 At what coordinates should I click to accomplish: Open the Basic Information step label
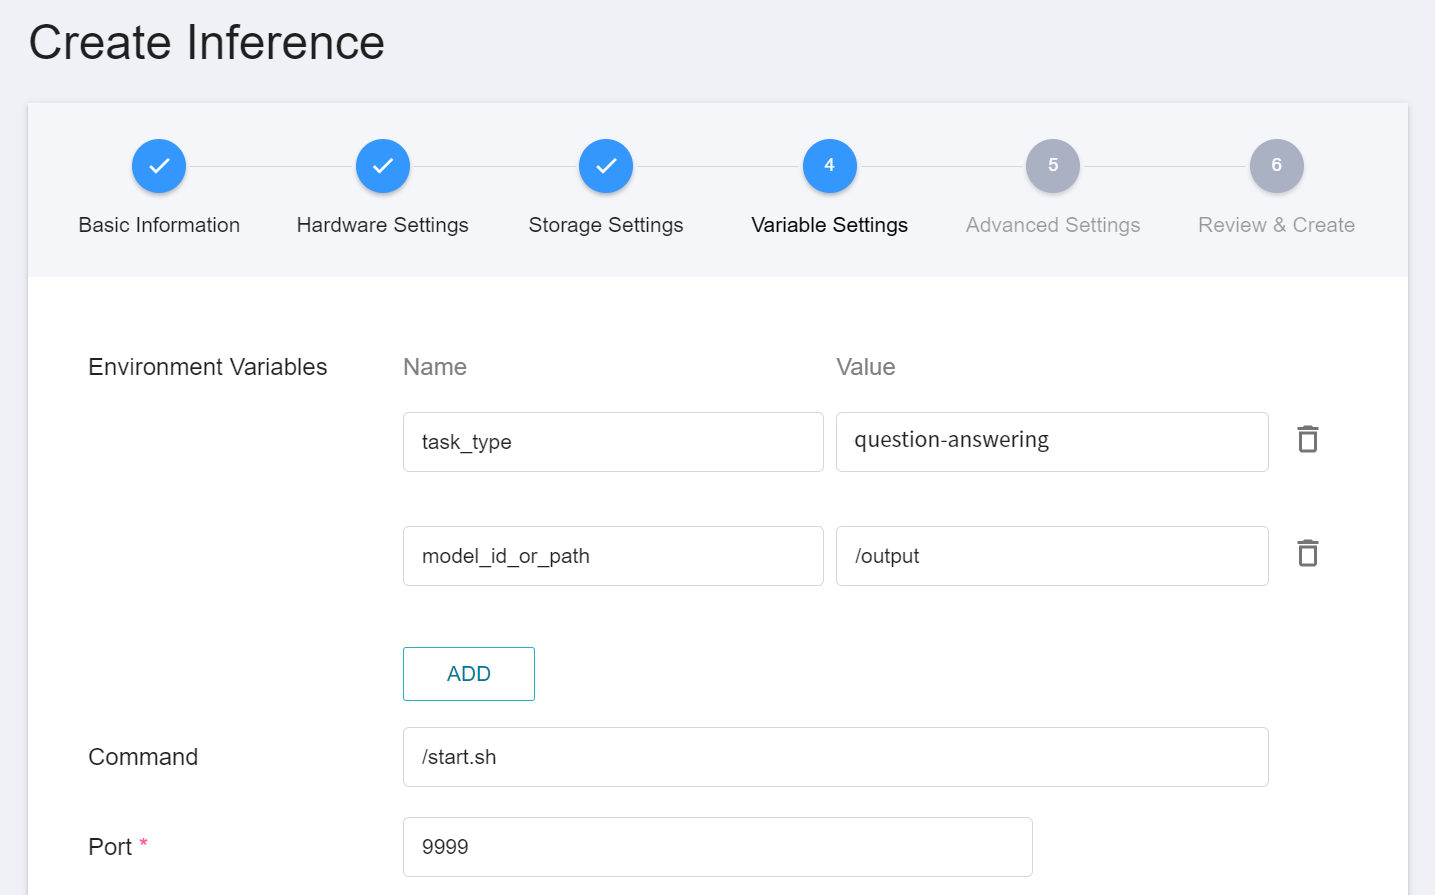[159, 225]
